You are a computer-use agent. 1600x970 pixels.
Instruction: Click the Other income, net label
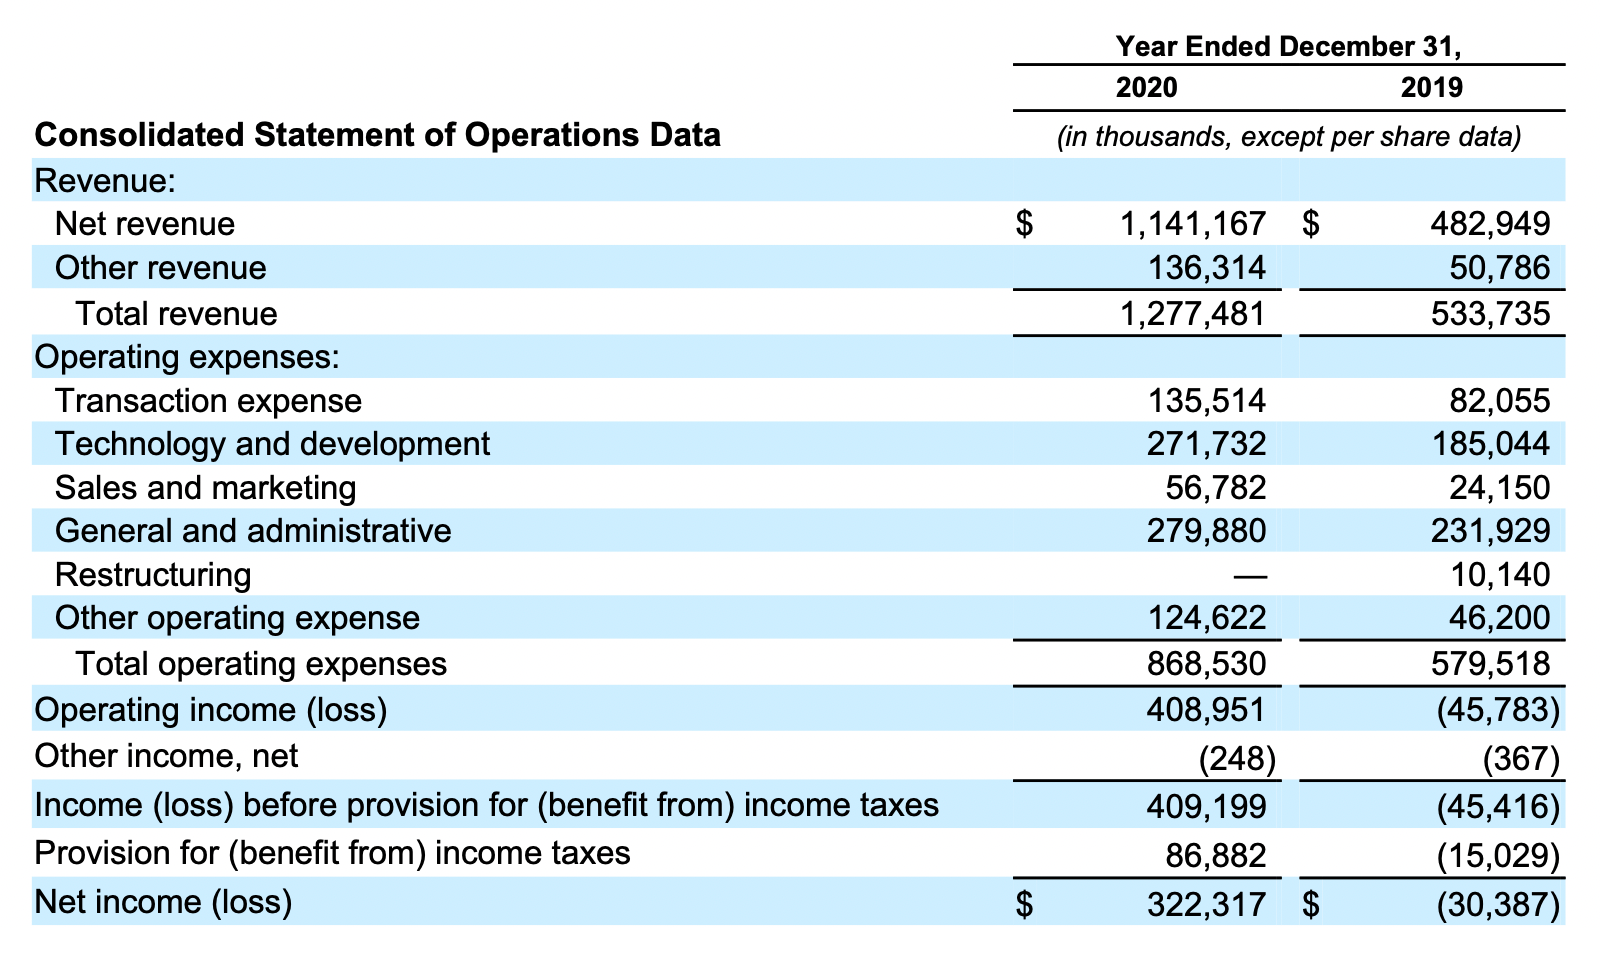tap(167, 756)
